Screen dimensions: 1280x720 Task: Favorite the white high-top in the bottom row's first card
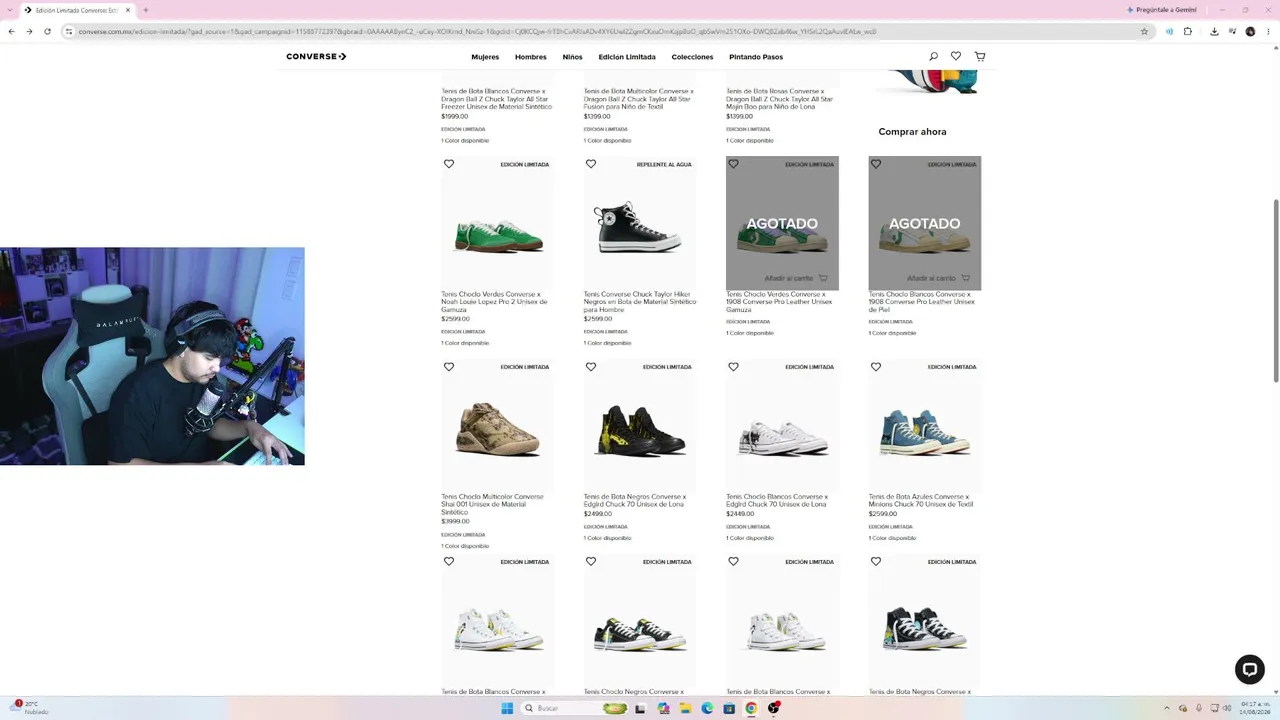pyautogui.click(x=449, y=562)
